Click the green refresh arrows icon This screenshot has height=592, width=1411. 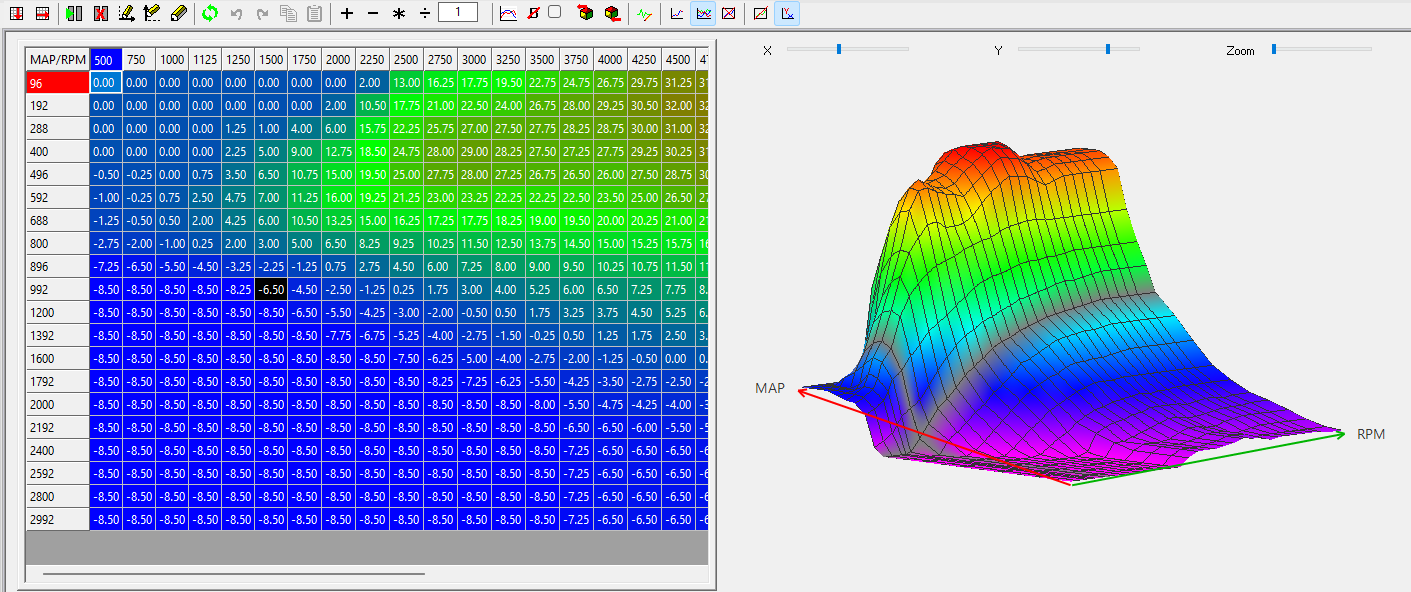[210, 13]
